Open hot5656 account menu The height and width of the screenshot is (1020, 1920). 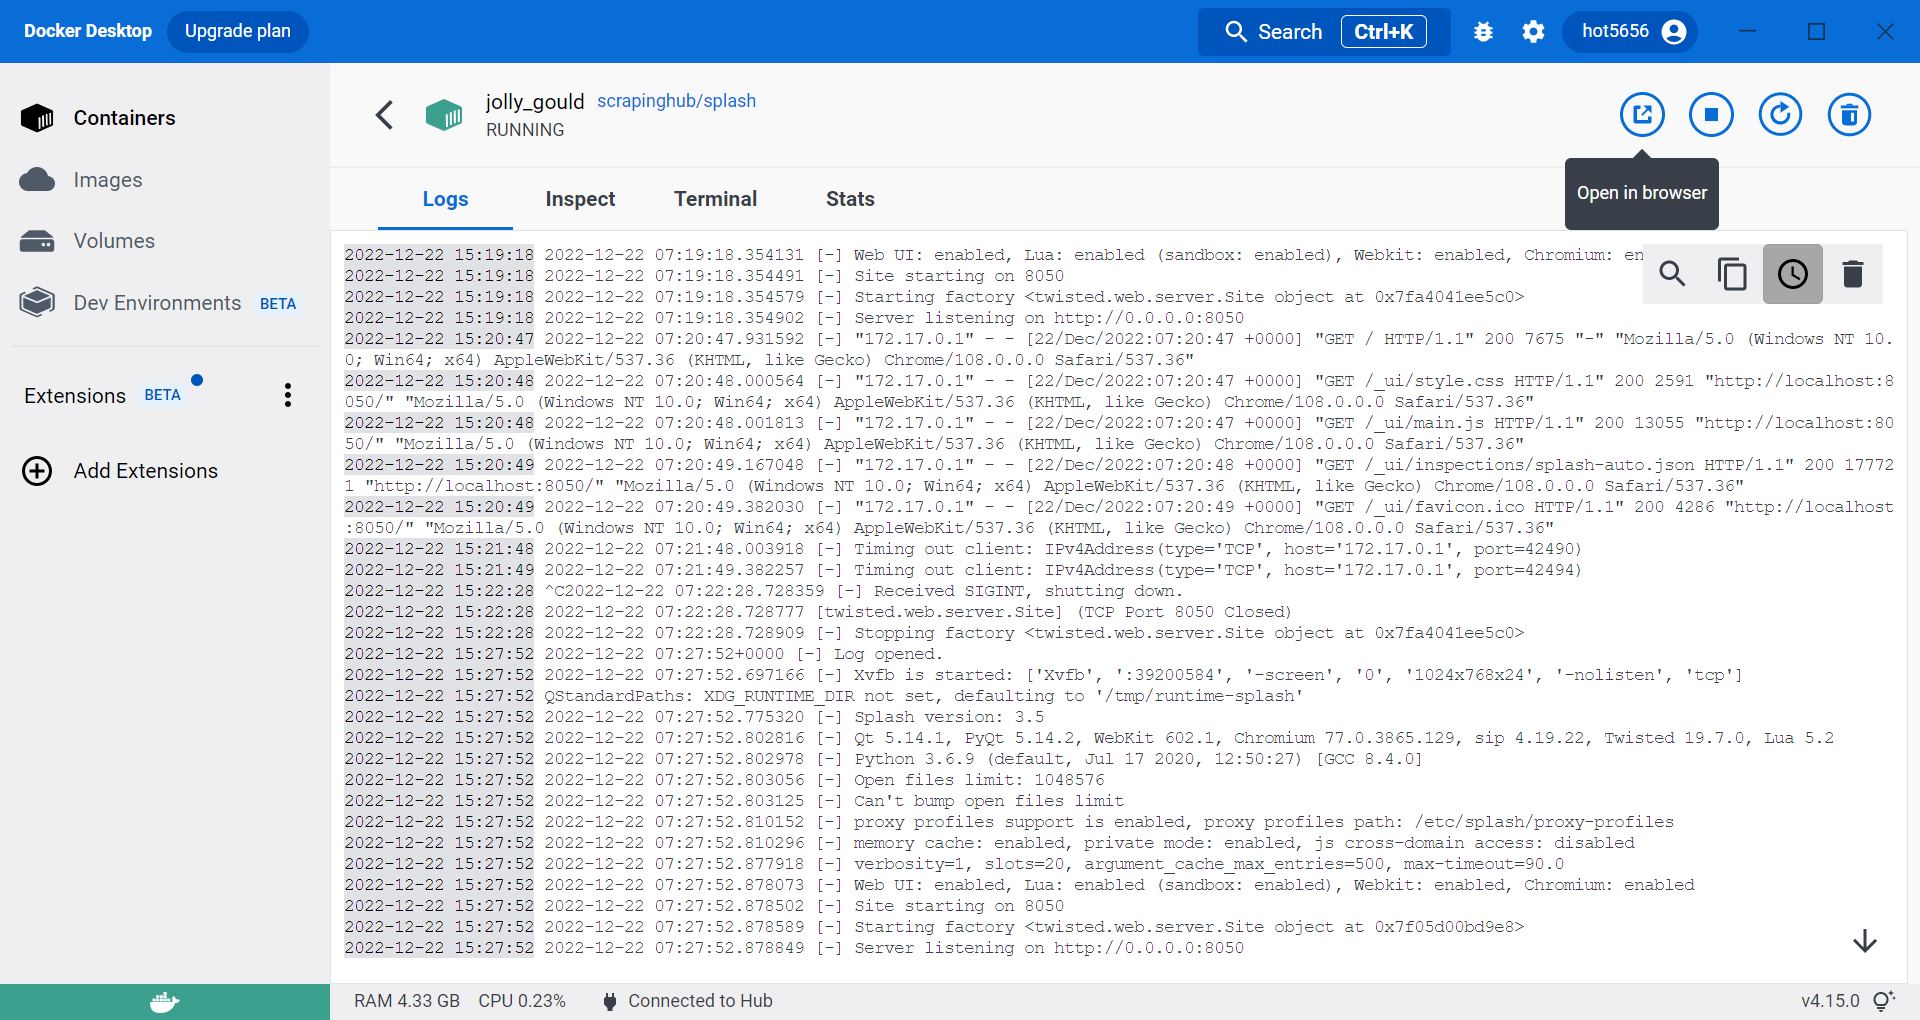point(1633,32)
